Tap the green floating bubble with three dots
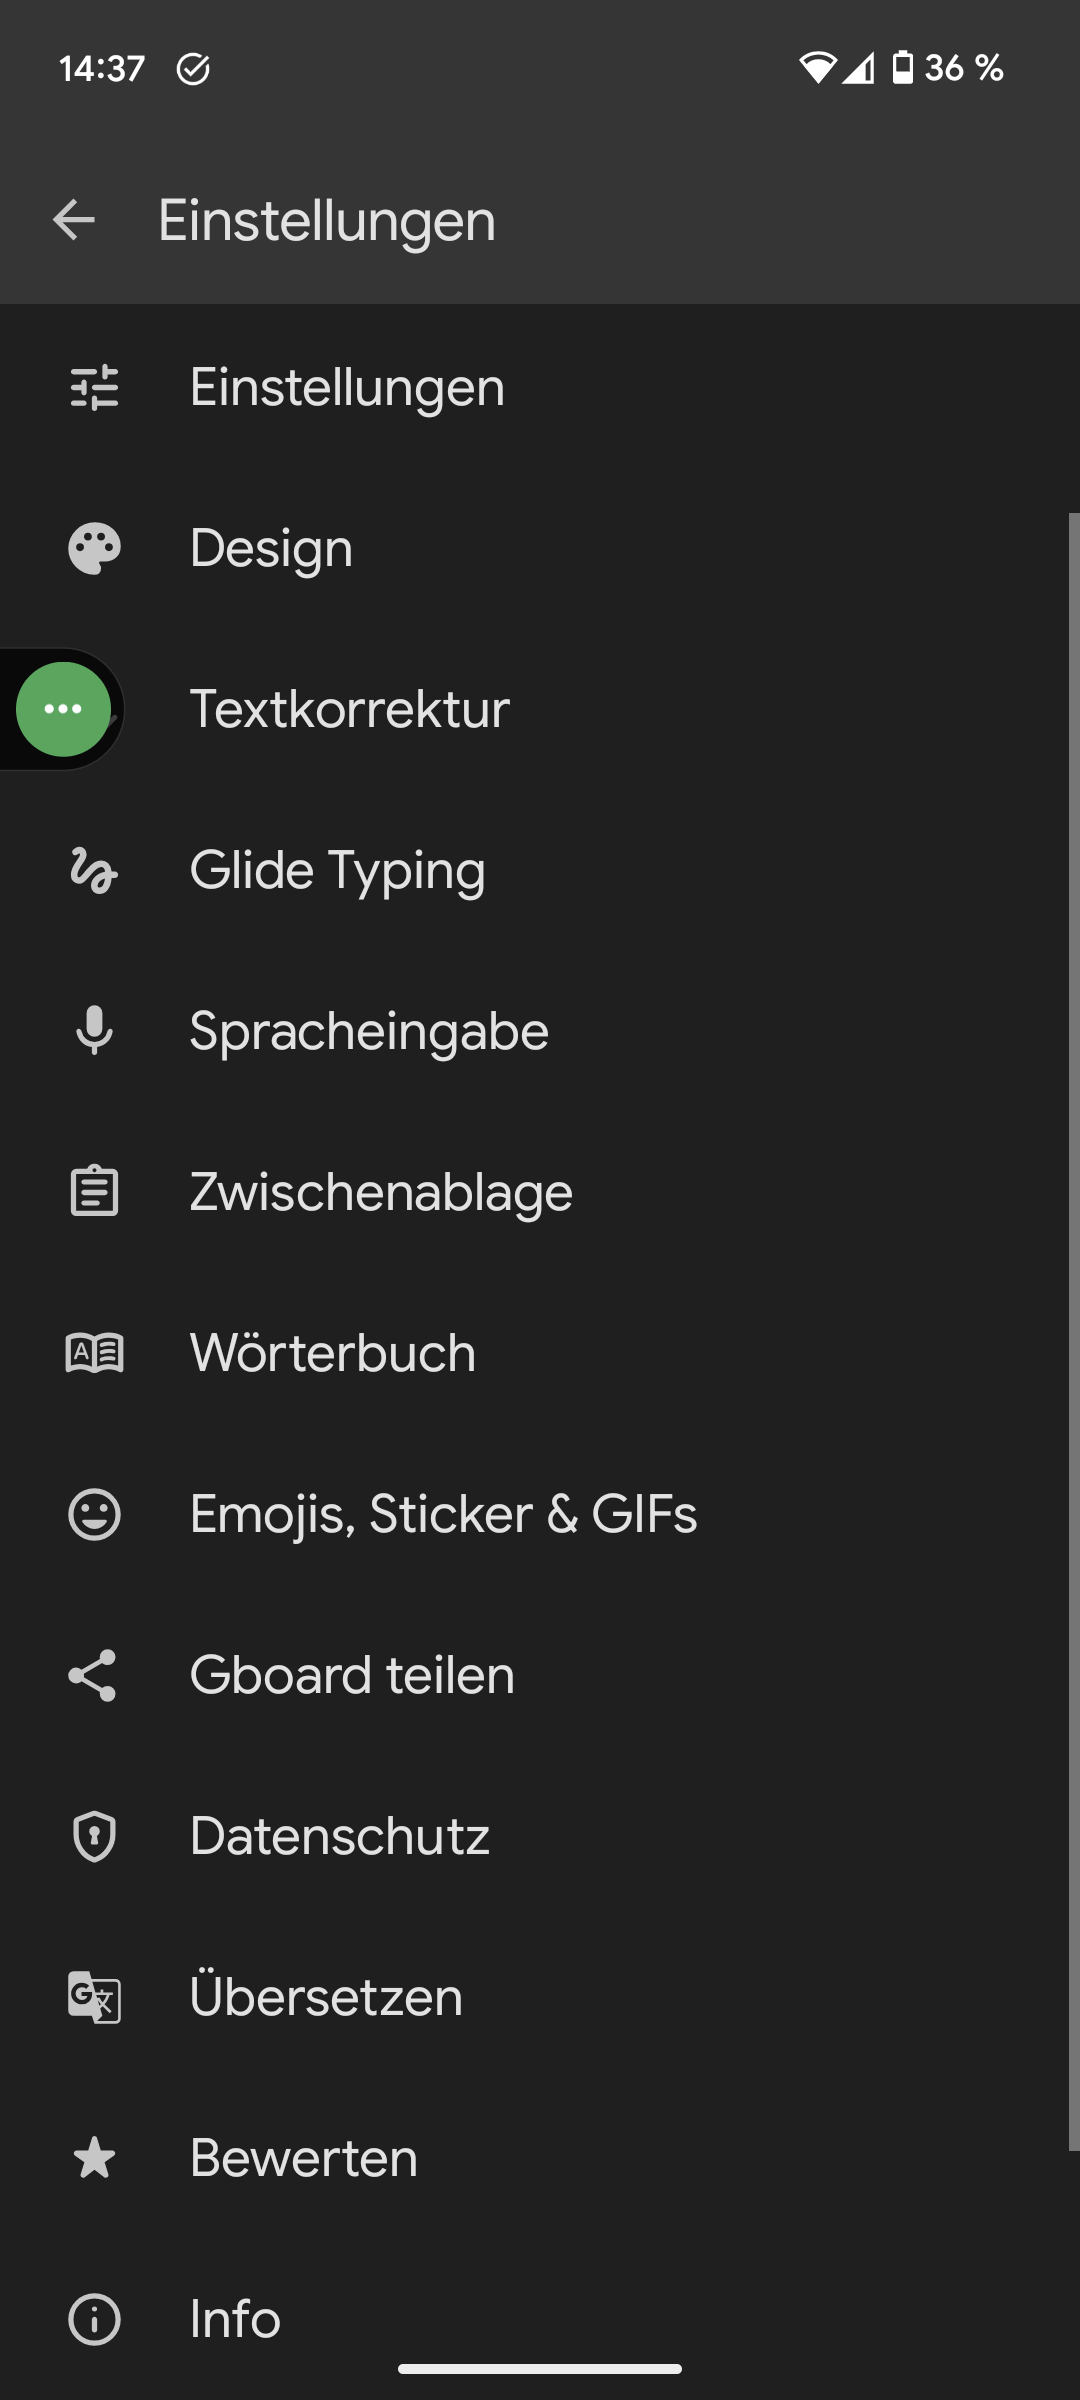Image resolution: width=1080 pixels, height=2400 pixels. 63,709
